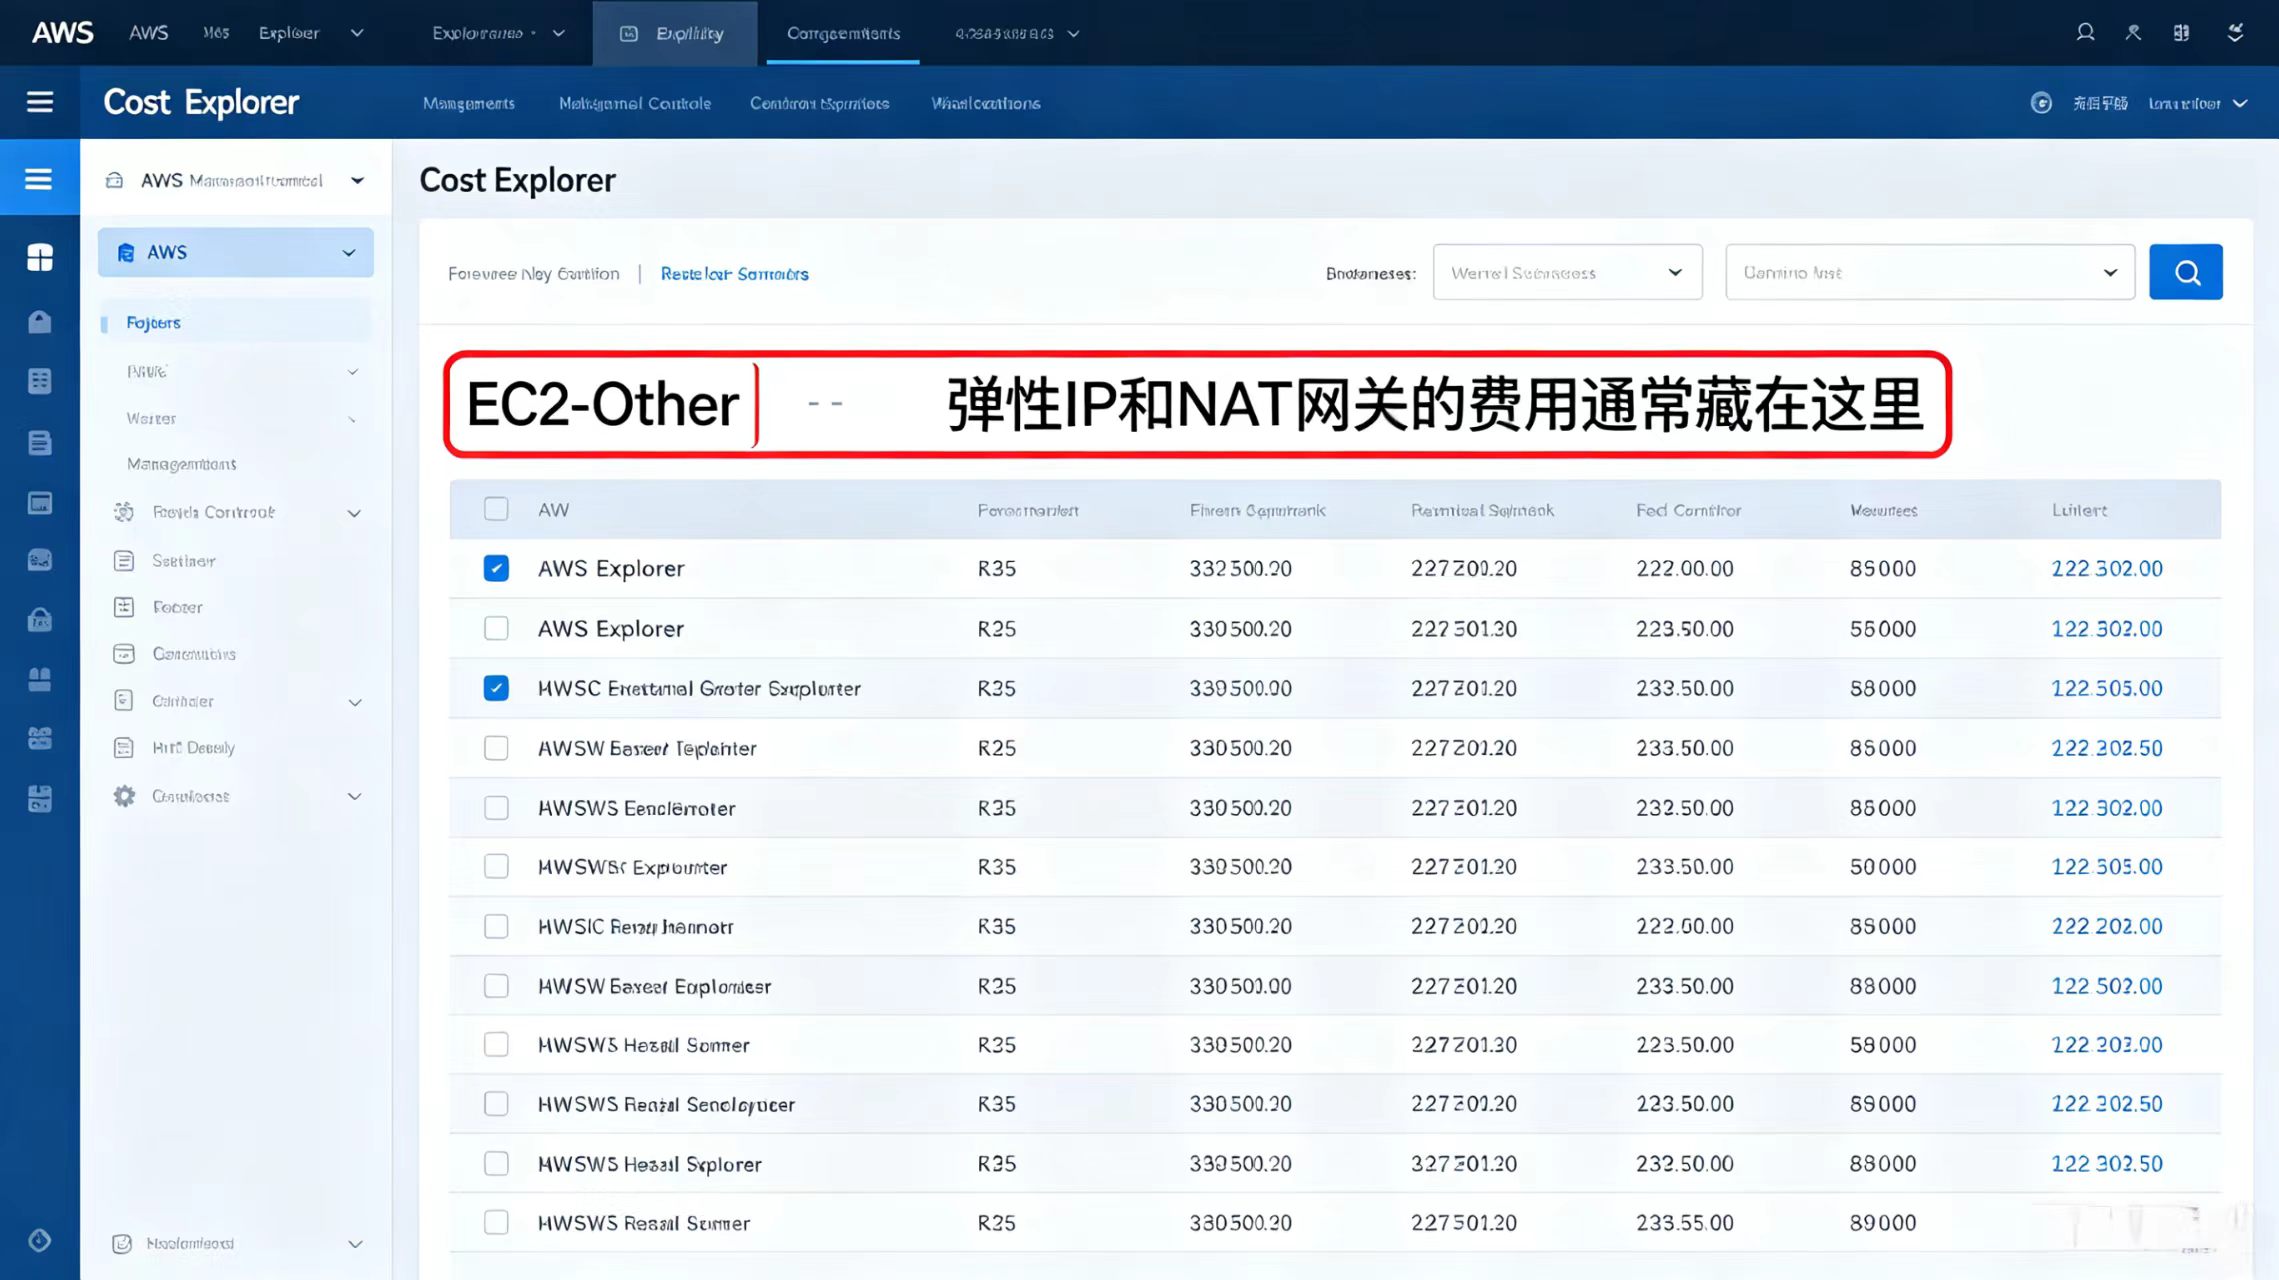Expand the Cawlieast sidebar section
This screenshot has width=2279, height=1280.
[x=354, y=797]
